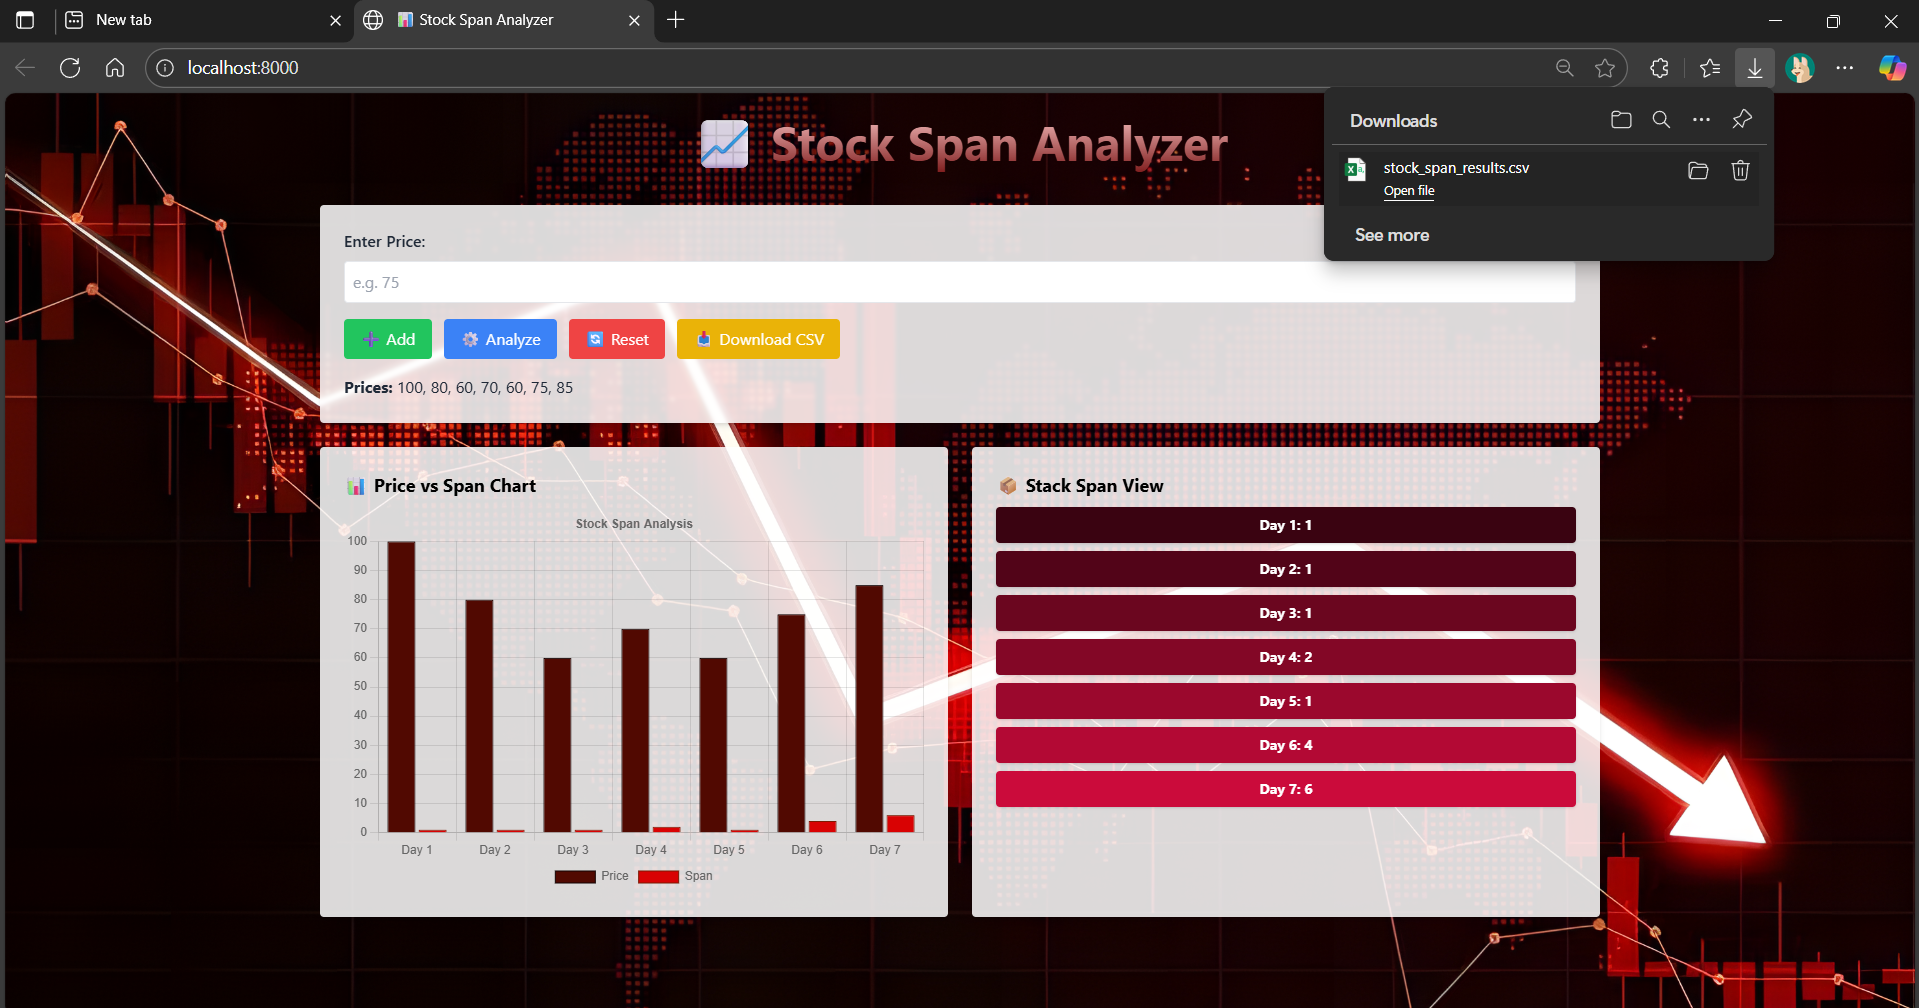
Task: Open the browser Extensions icon
Action: tap(1658, 67)
